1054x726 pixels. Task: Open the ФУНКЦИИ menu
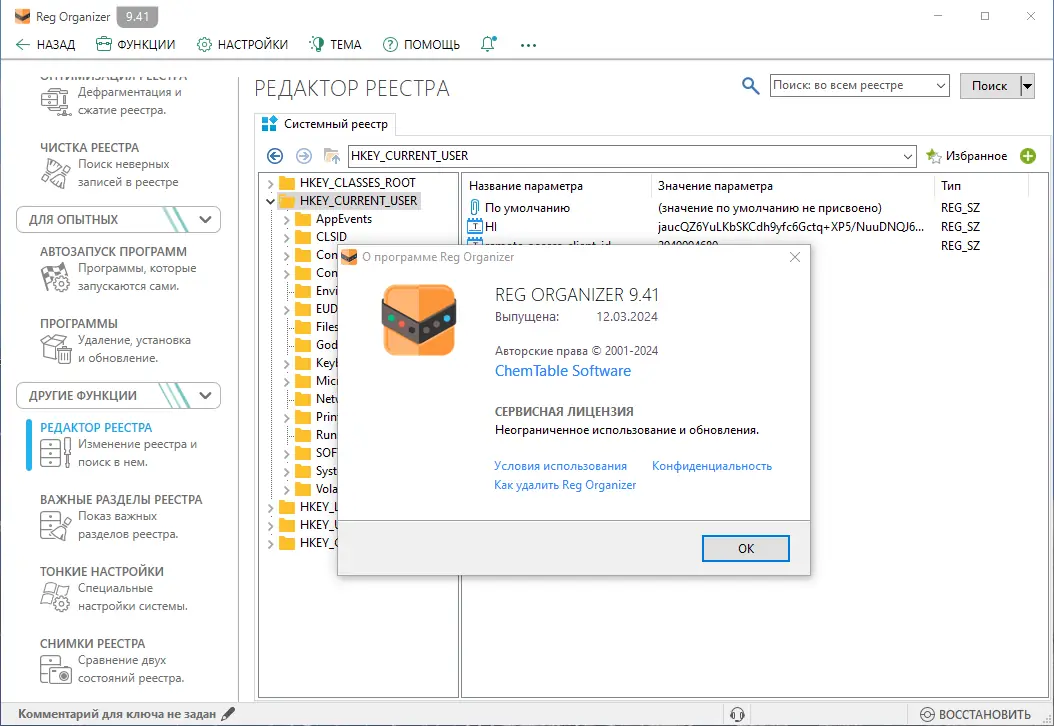point(135,44)
